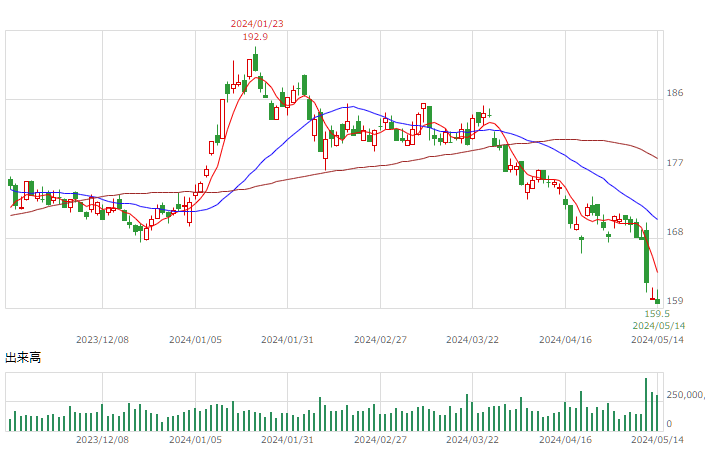Click the tallest volume bar near 2024/05/14
The height and width of the screenshot is (454, 705).
coord(646,405)
